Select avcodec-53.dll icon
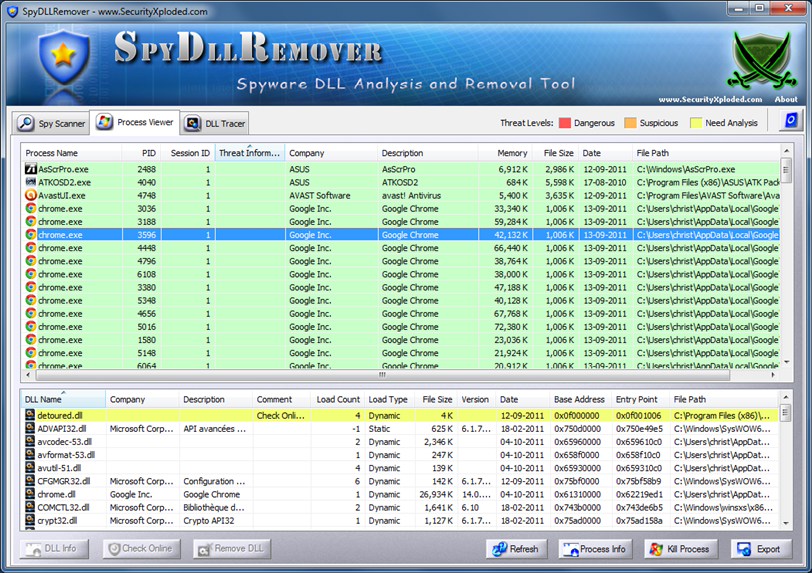The height and width of the screenshot is (573, 812). [30, 441]
